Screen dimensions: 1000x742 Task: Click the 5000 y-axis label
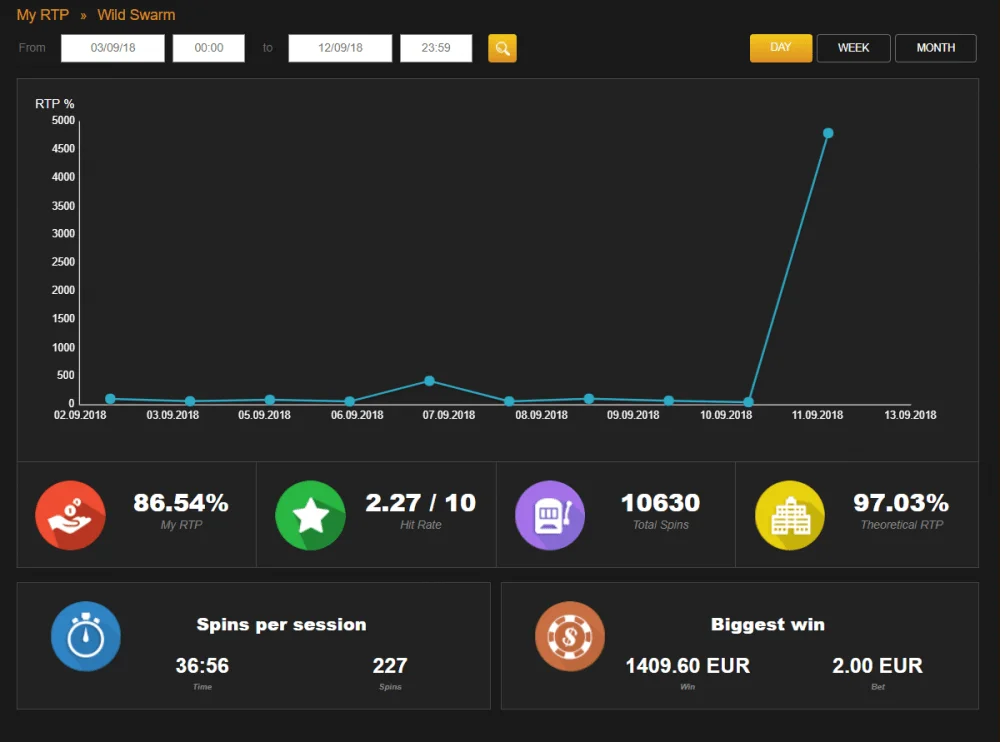pyautogui.click(x=63, y=120)
